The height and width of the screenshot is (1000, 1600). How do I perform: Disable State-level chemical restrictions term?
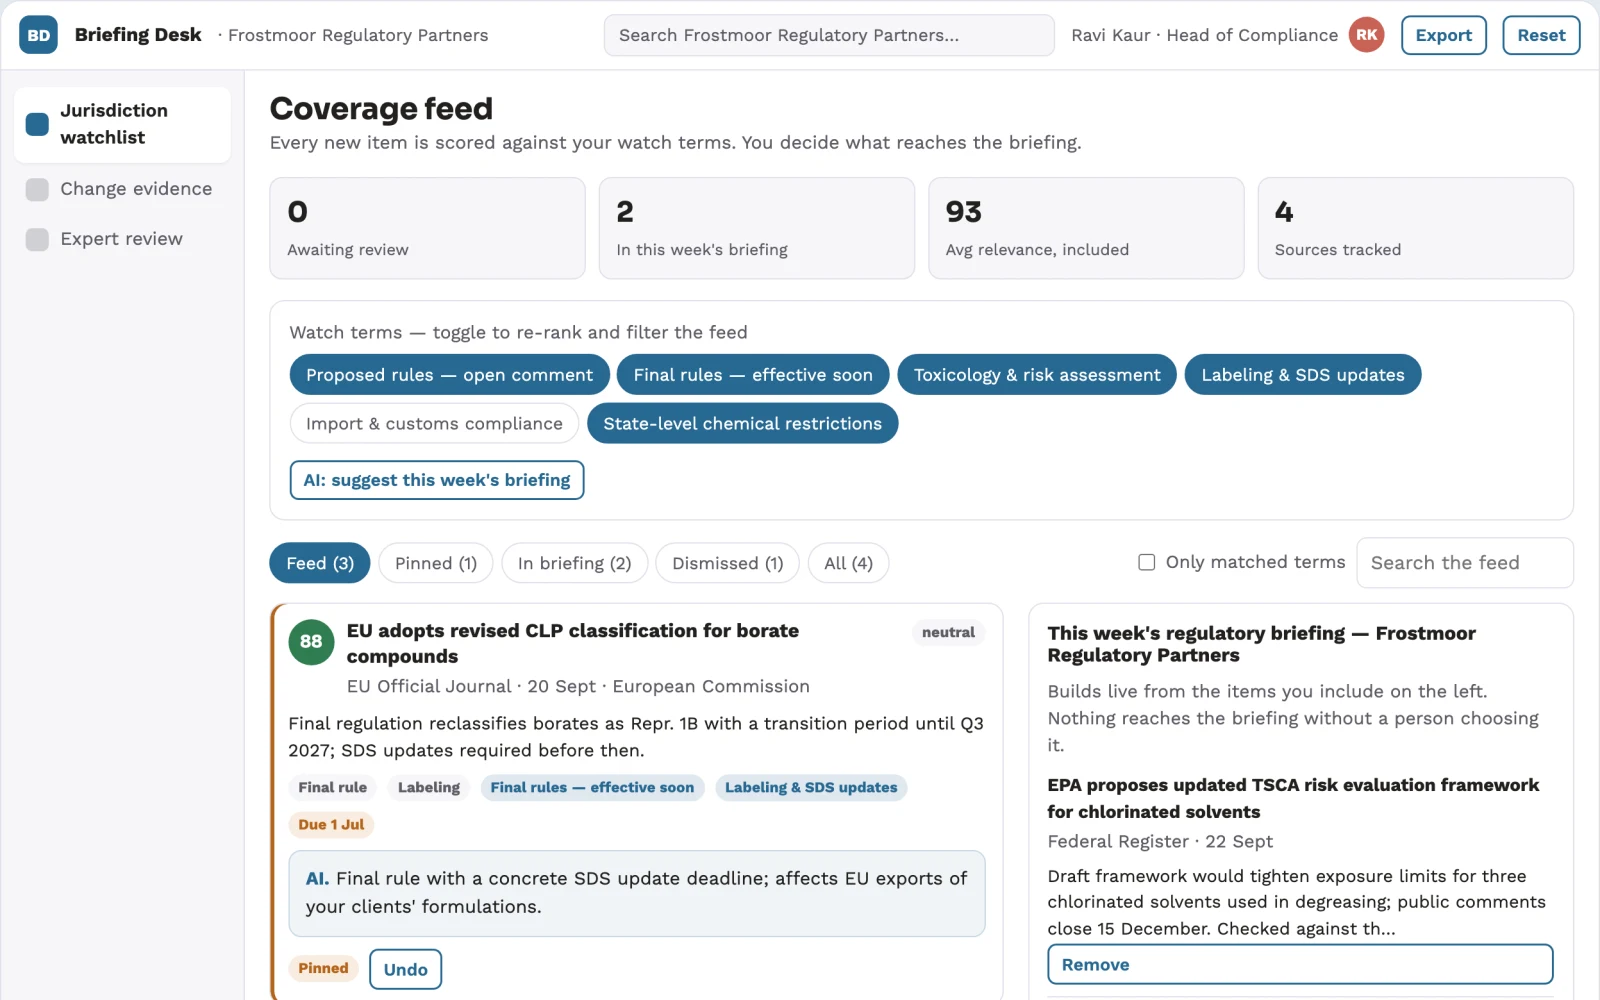point(743,423)
